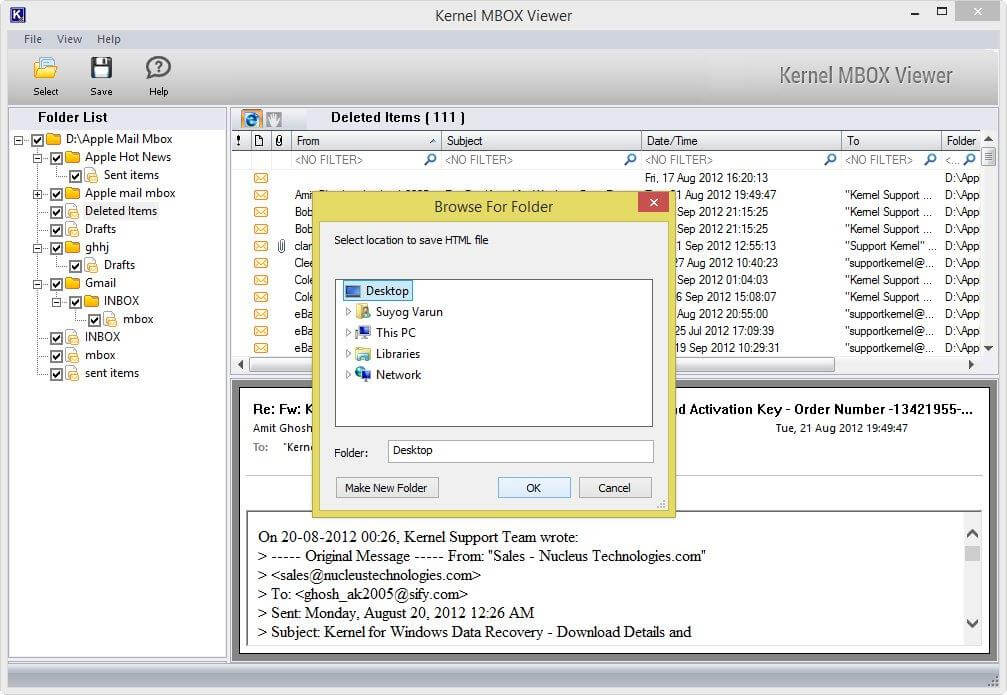Select Drafts folder under ghhj
Image resolution: width=1007 pixels, height=695 pixels.
pyautogui.click(x=119, y=265)
